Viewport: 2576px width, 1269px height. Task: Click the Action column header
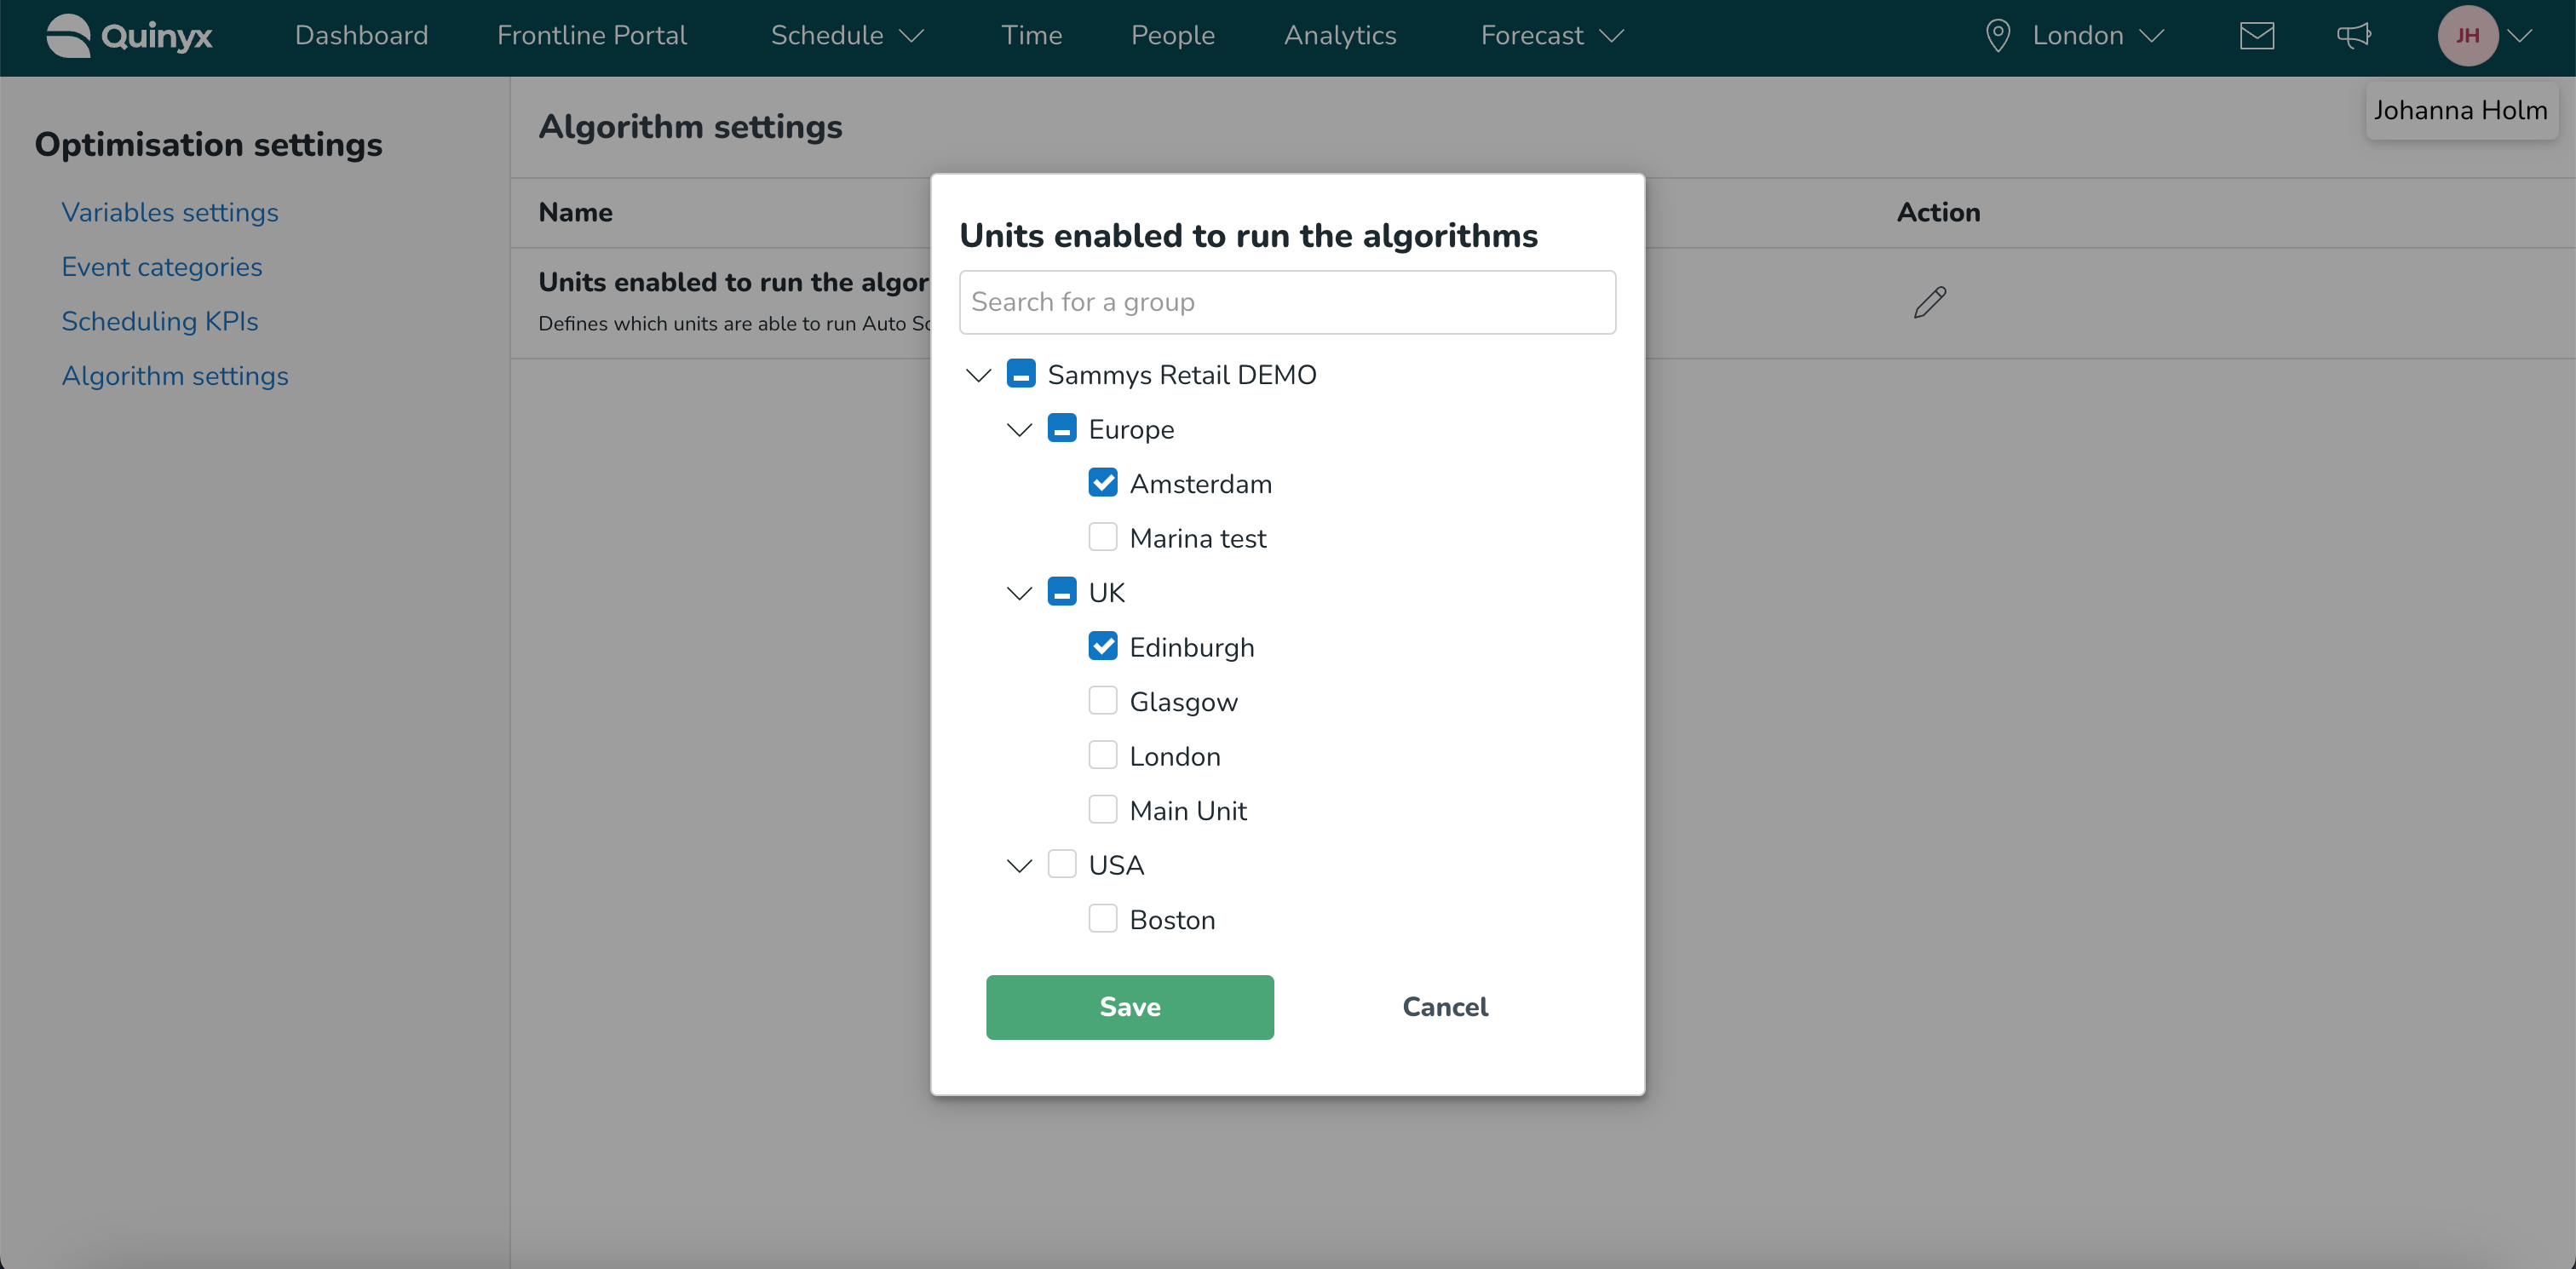click(1938, 213)
